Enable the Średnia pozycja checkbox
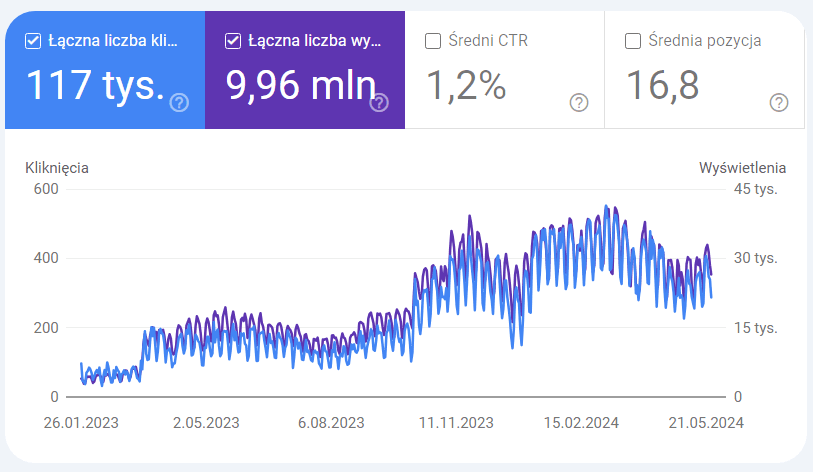 [633, 41]
